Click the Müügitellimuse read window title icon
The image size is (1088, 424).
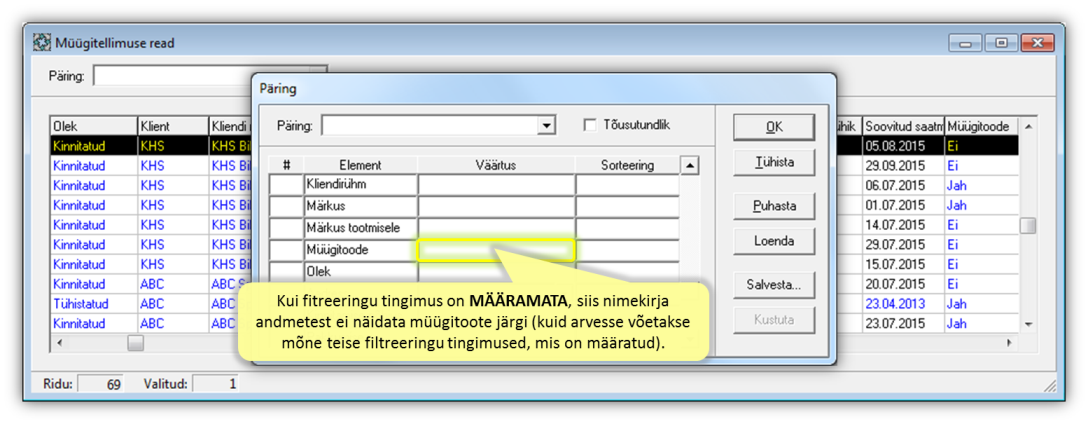coord(42,43)
